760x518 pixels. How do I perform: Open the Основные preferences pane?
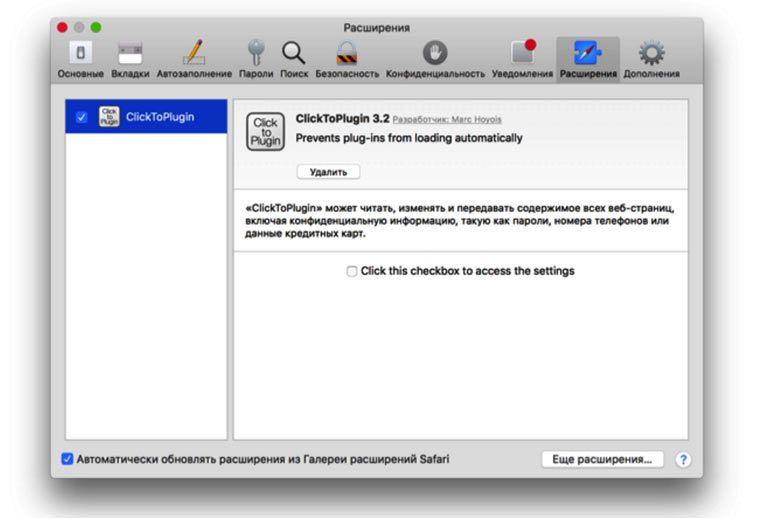80,60
